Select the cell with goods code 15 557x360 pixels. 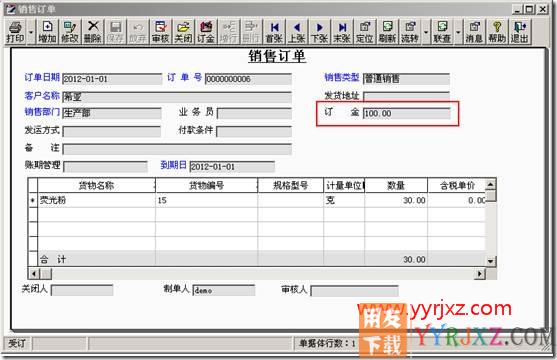tap(206, 200)
